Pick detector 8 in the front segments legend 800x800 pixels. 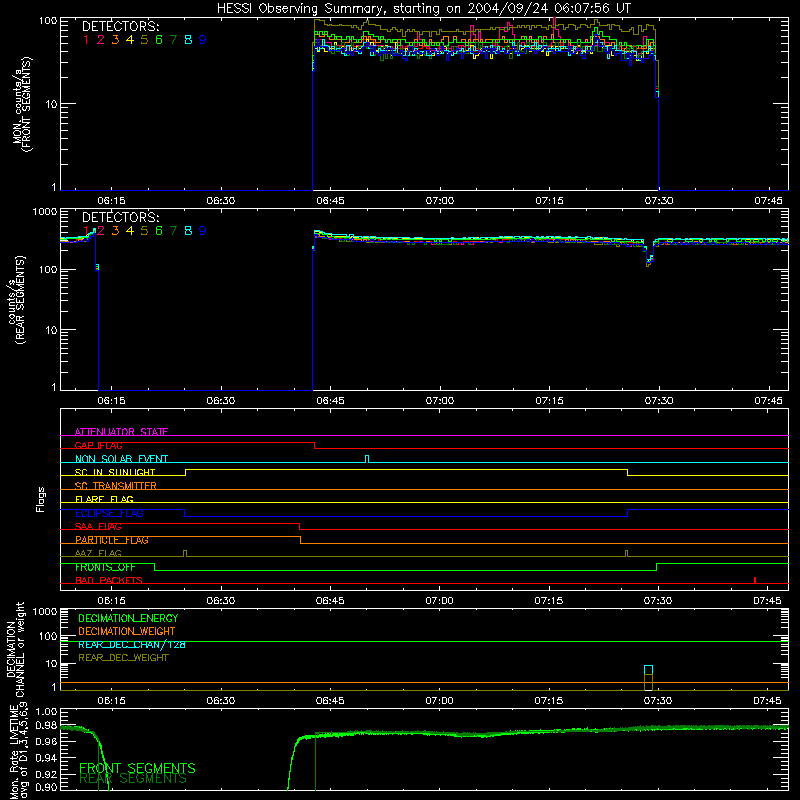click(188, 40)
